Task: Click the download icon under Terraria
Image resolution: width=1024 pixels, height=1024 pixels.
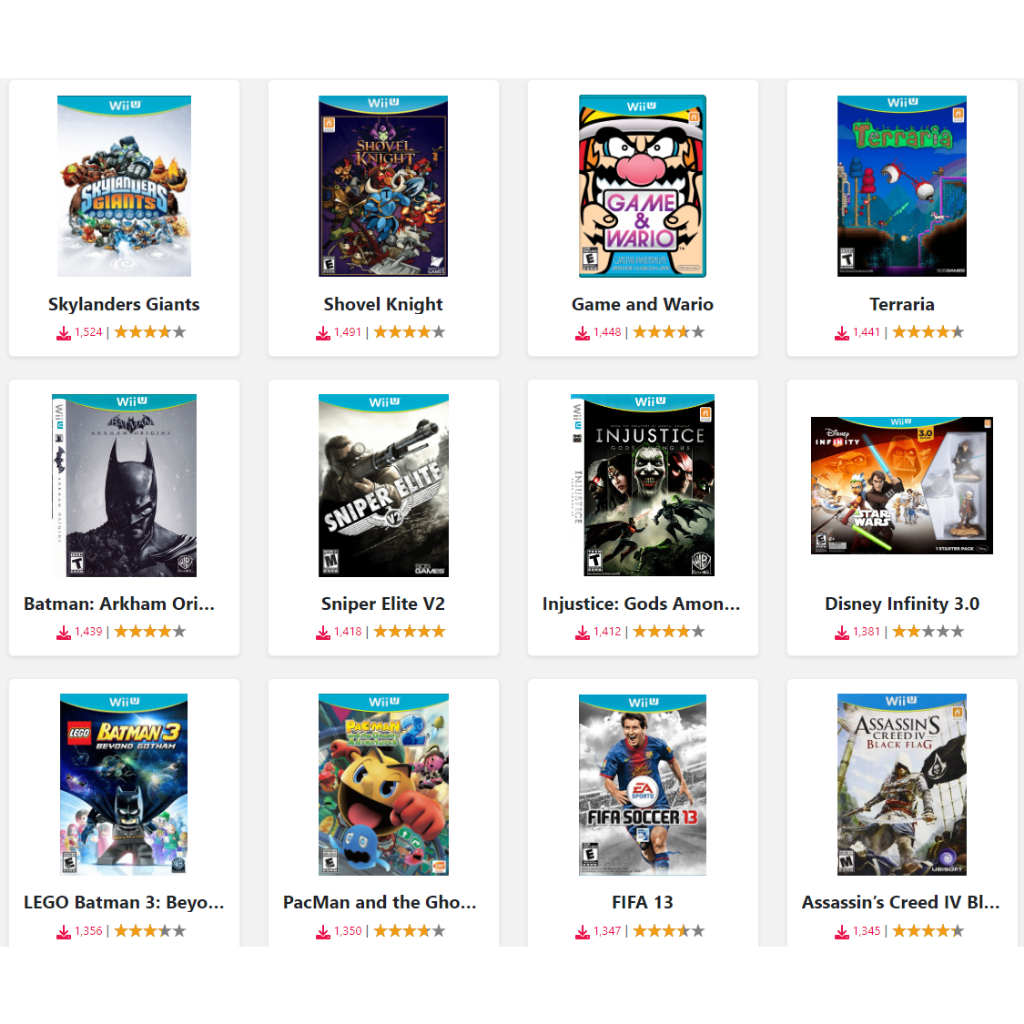Action: pyautogui.click(x=842, y=333)
